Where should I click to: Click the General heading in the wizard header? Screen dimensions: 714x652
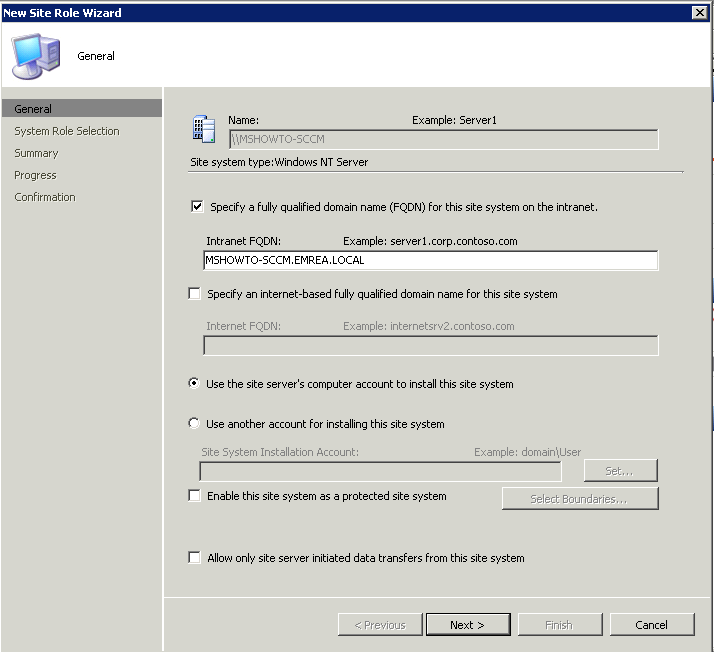coord(96,56)
